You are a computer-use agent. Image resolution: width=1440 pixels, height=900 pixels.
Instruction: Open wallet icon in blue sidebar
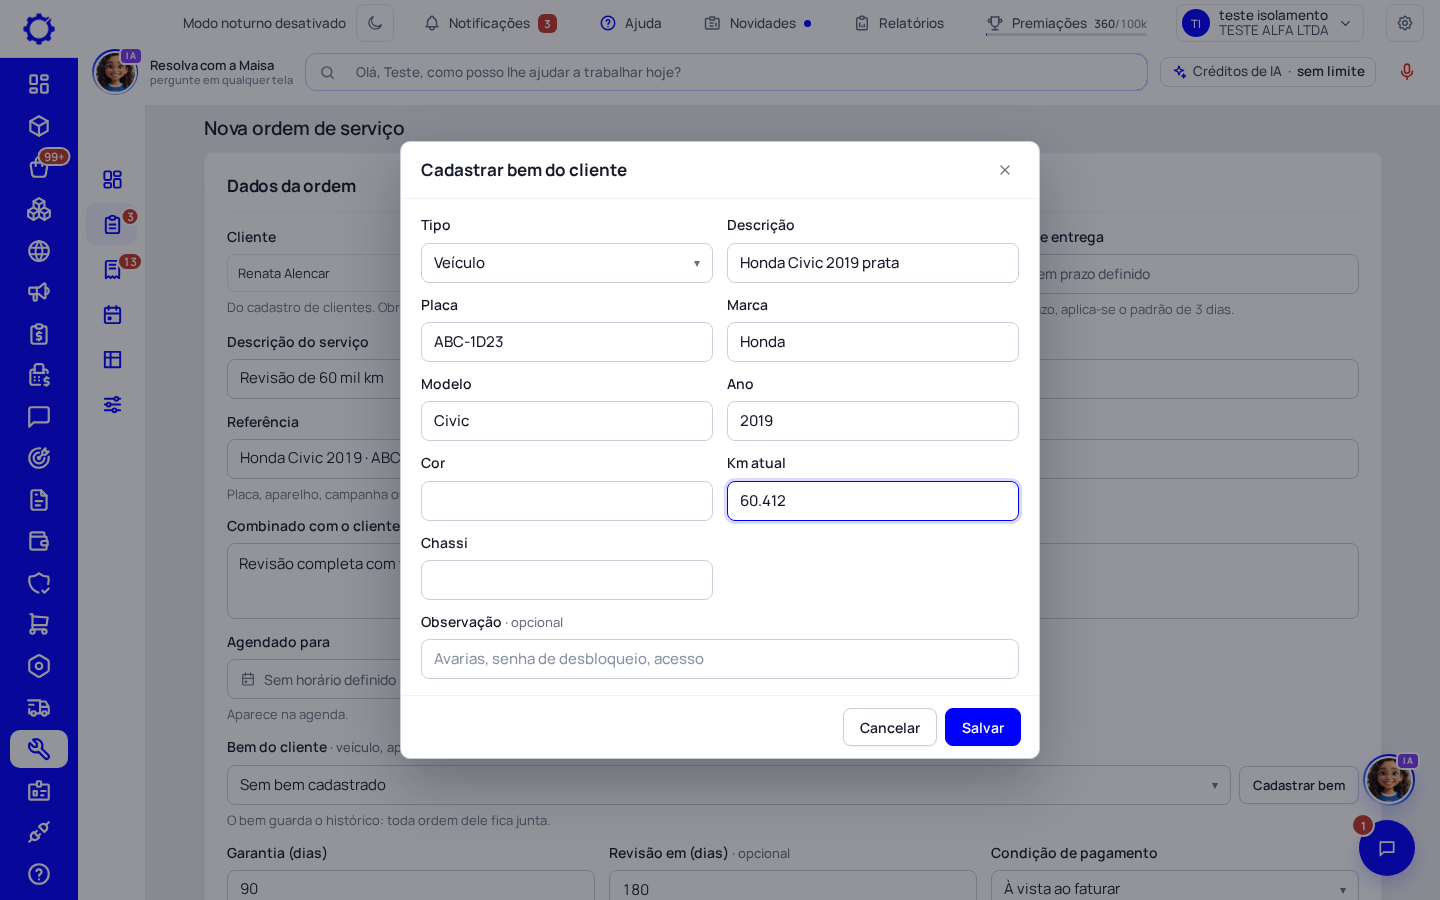(x=39, y=541)
